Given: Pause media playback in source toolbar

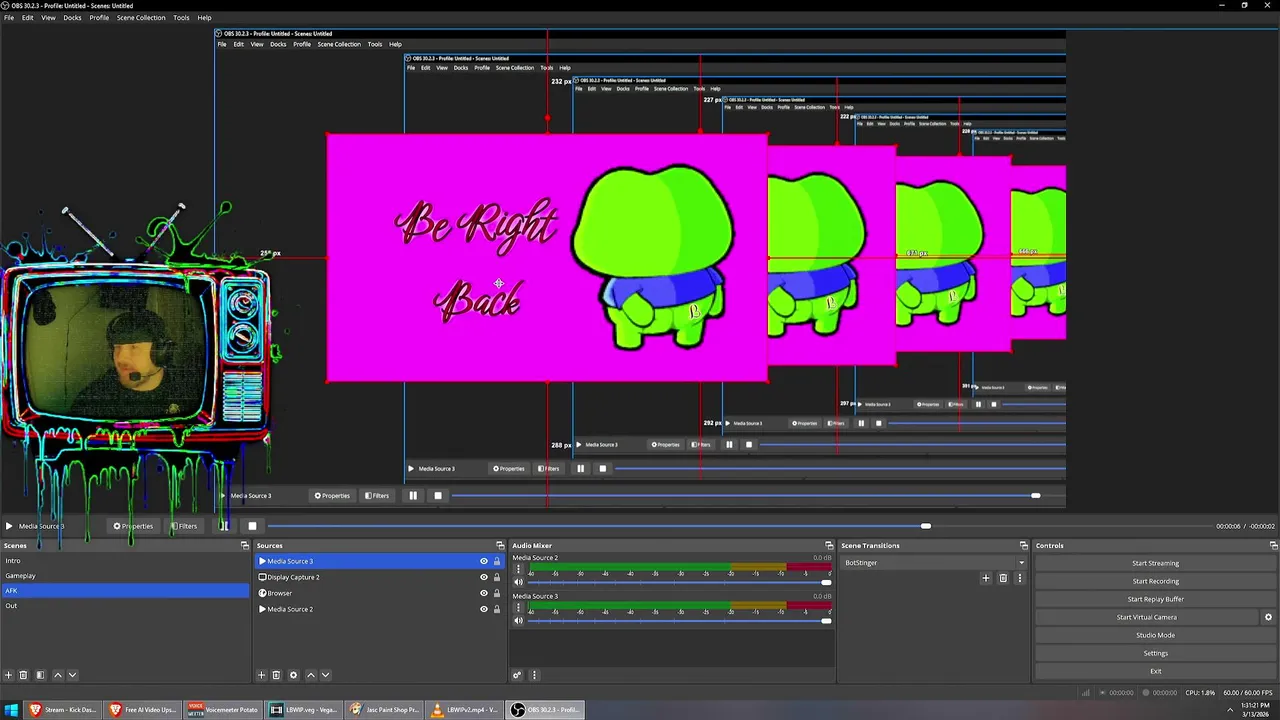Looking at the screenshot, I should (225, 526).
